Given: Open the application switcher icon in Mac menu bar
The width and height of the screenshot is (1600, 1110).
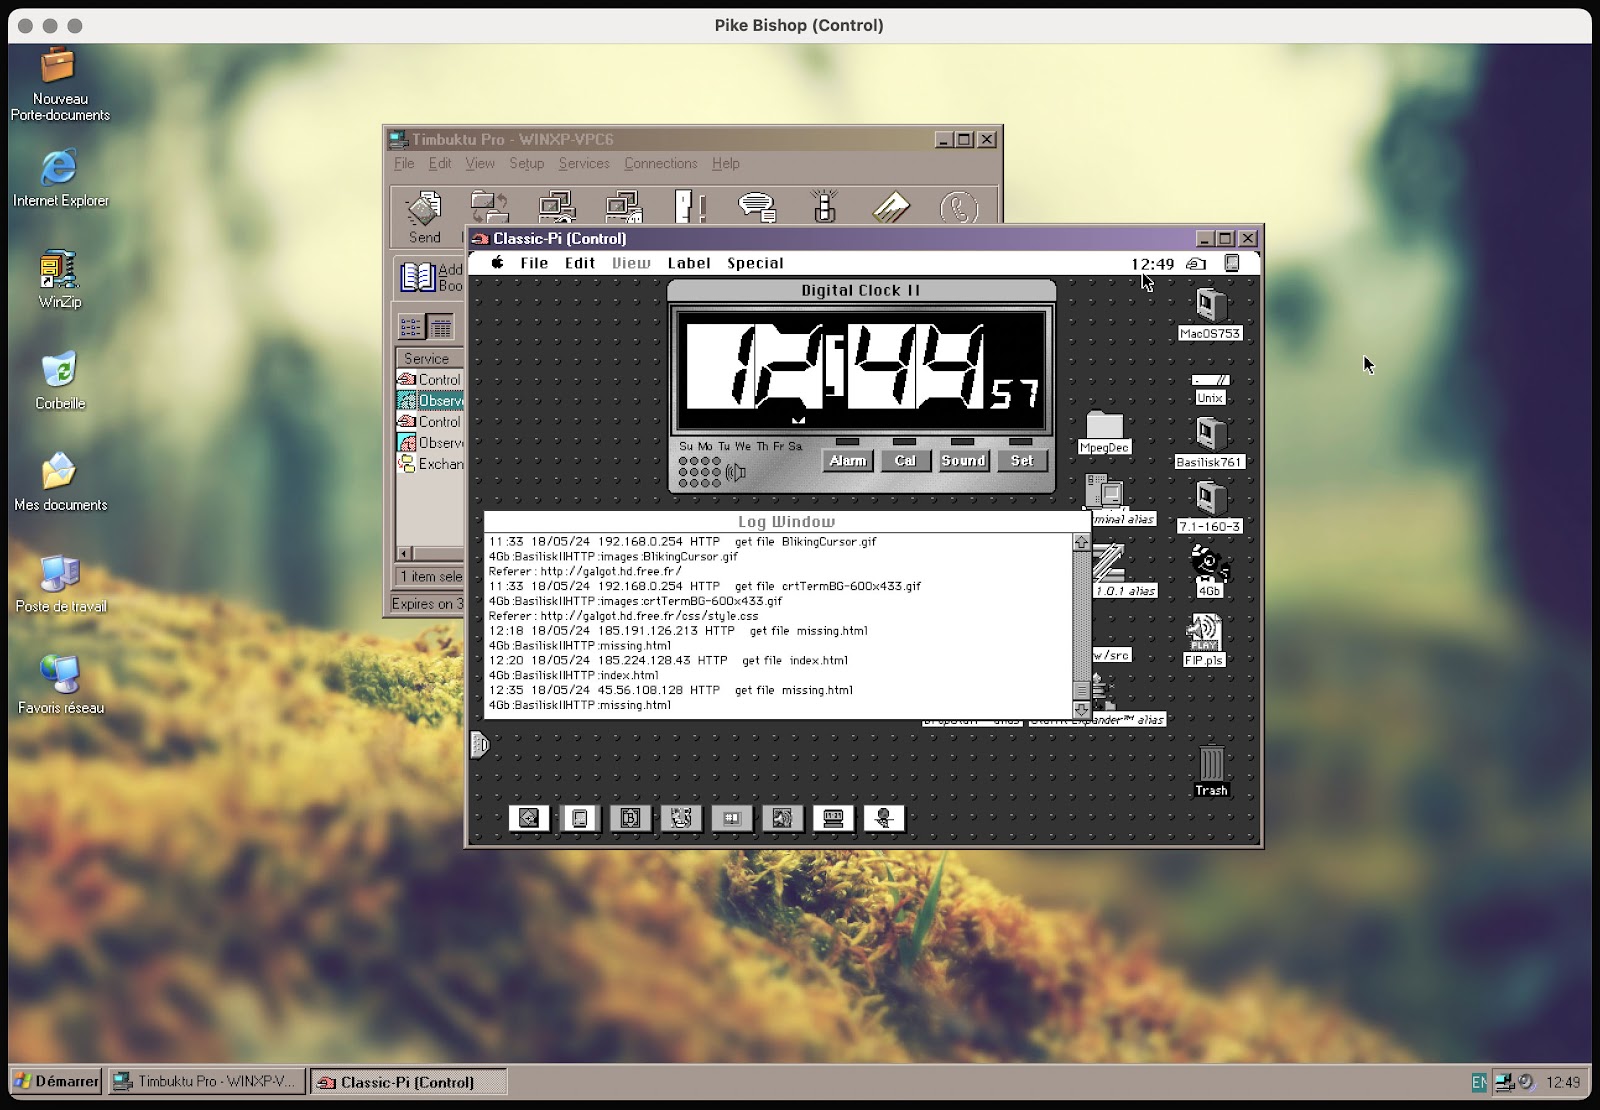Looking at the screenshot, I should click(x=1232, y=263).
